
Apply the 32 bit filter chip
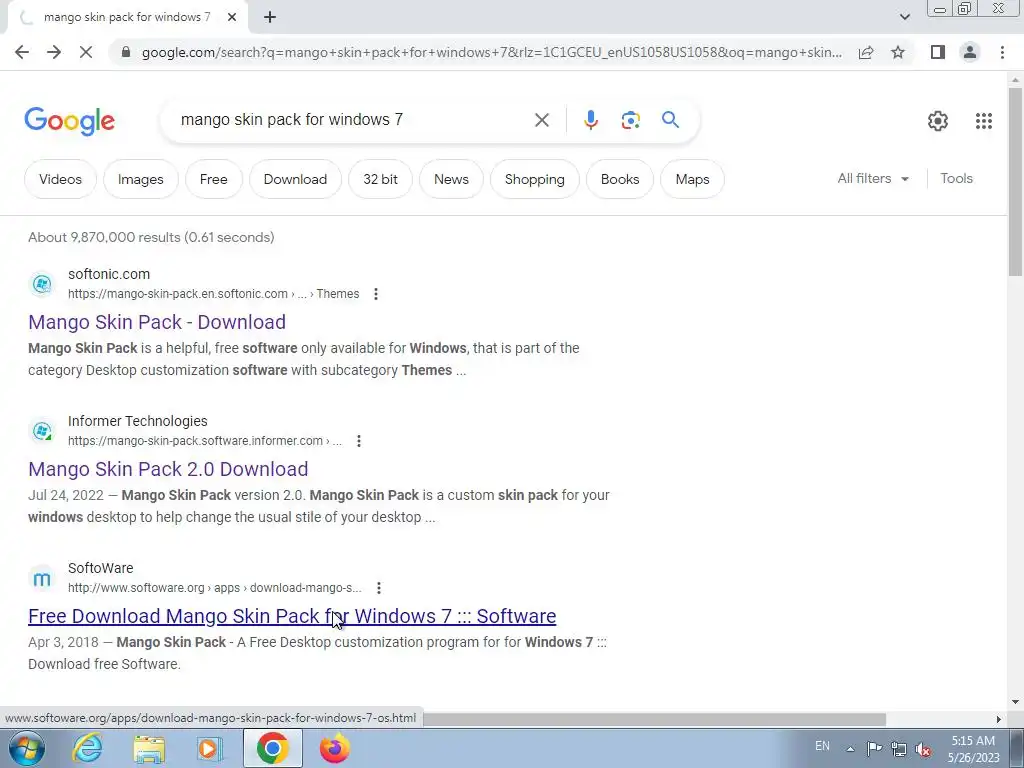click(x=380, y=179)
